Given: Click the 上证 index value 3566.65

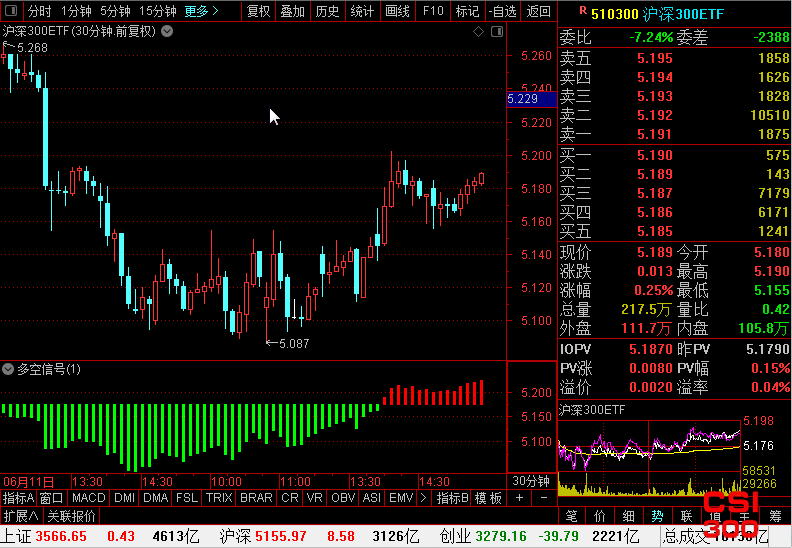Looking at the screenshot, I should coord(61,536).
